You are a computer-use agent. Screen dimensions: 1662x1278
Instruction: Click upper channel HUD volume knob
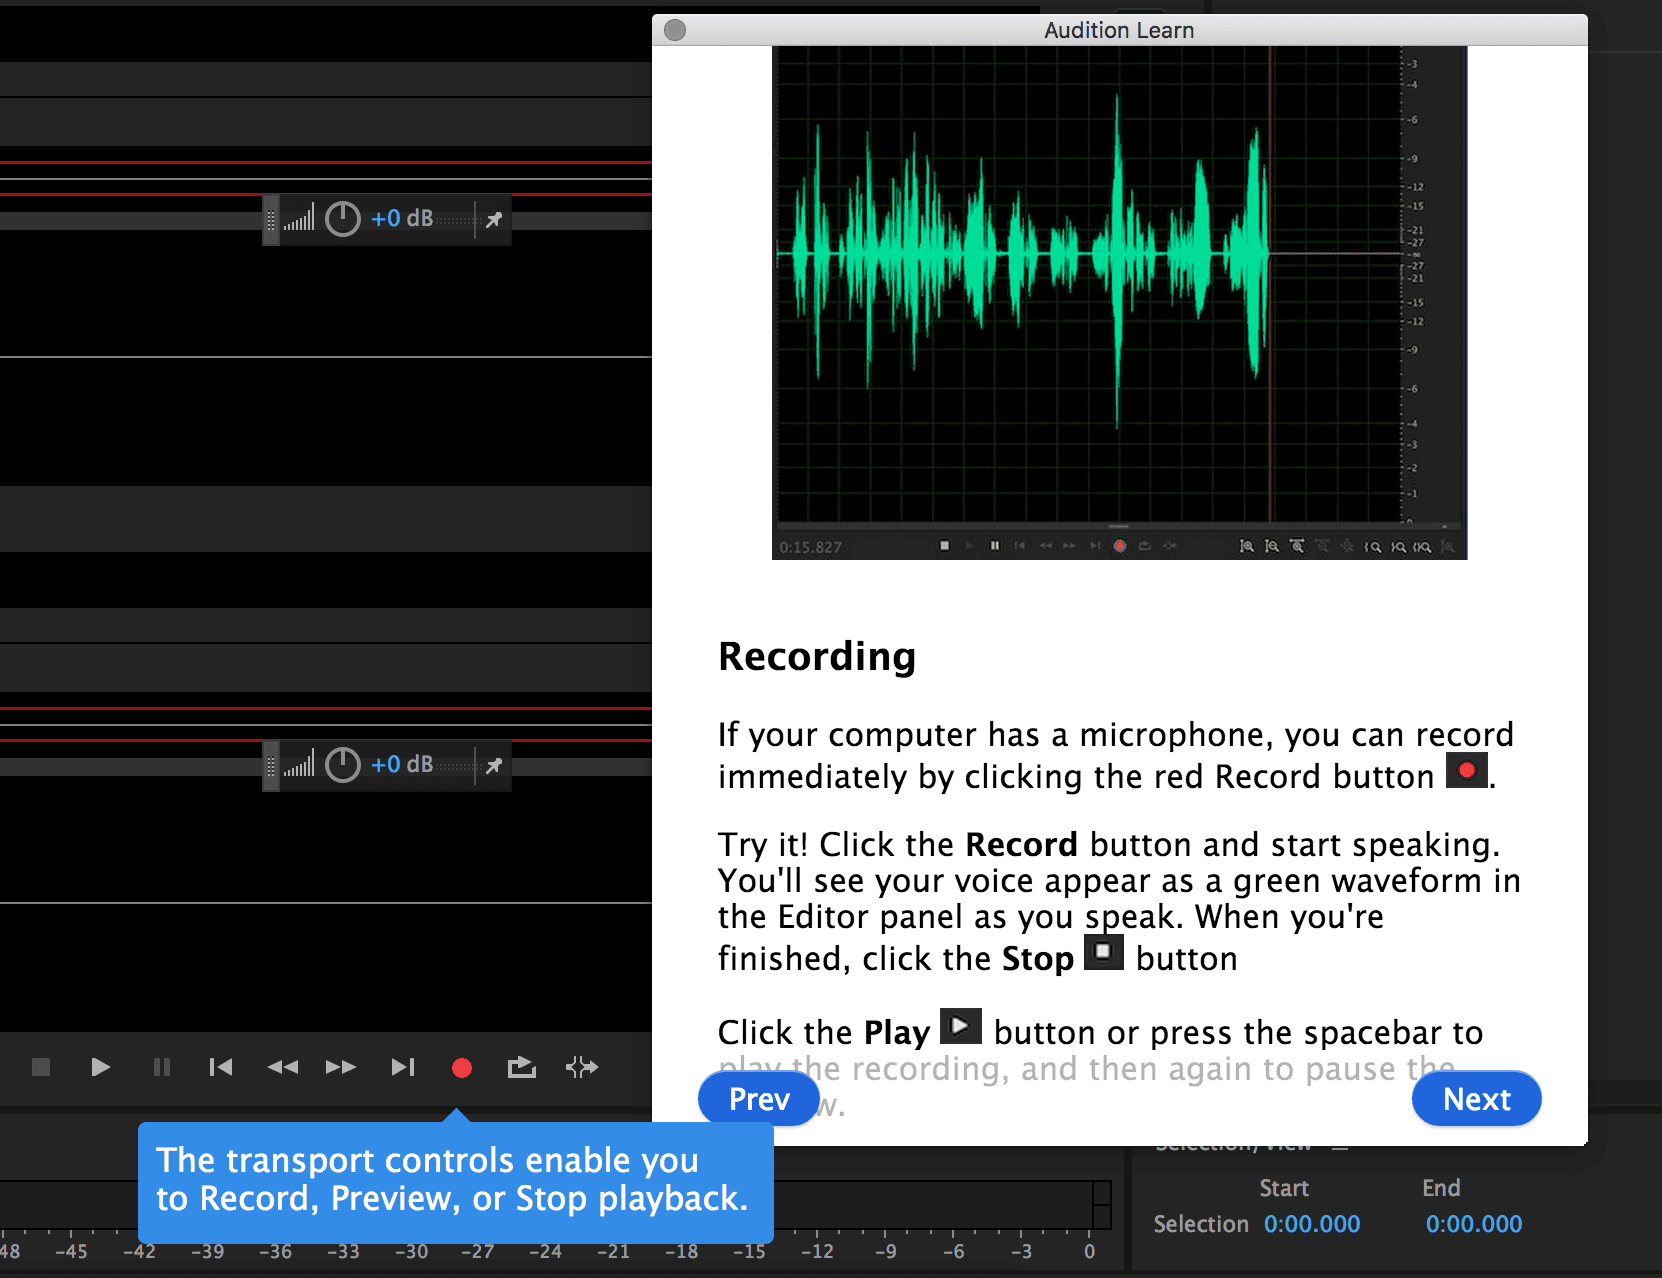click(343, 219)
